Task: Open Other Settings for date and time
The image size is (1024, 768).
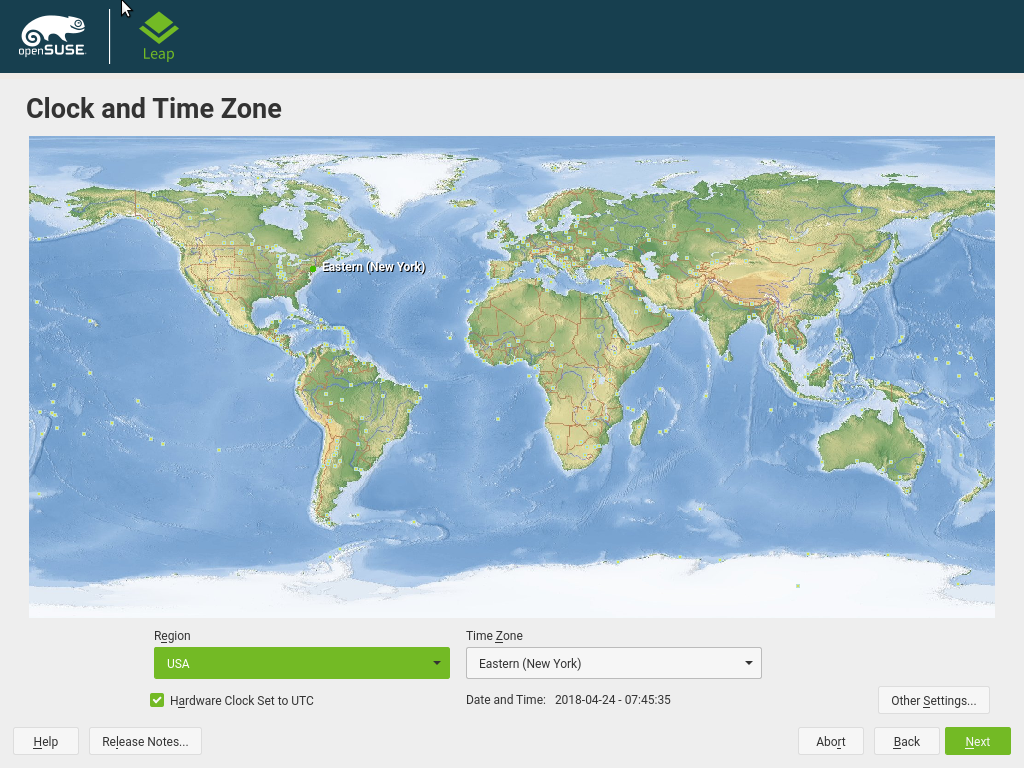Action: [933, 700]
